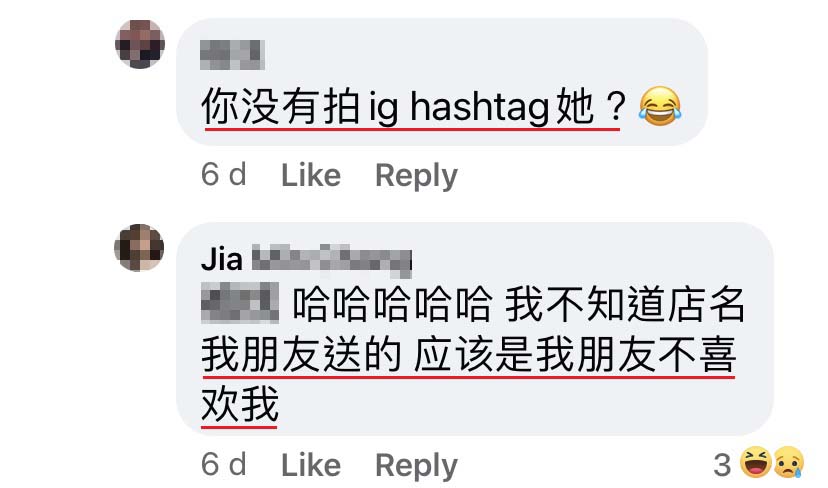Screen dimensions: 828x488
Task: Open the laughing reaction icon beside count 3
Action: [756, 462]
